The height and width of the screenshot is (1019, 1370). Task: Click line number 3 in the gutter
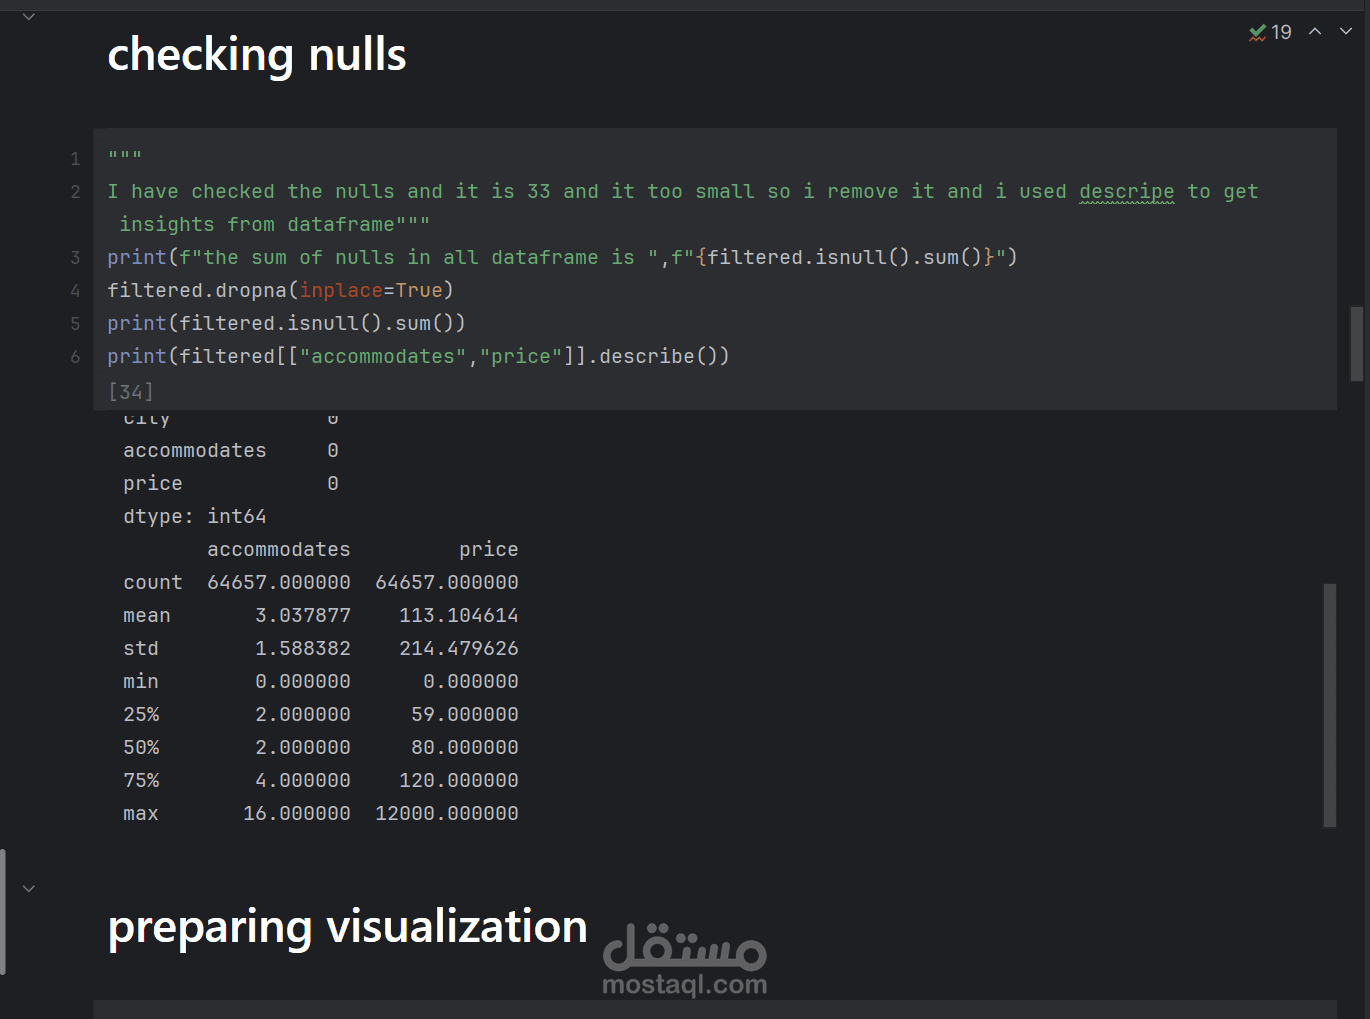(75, 258)
